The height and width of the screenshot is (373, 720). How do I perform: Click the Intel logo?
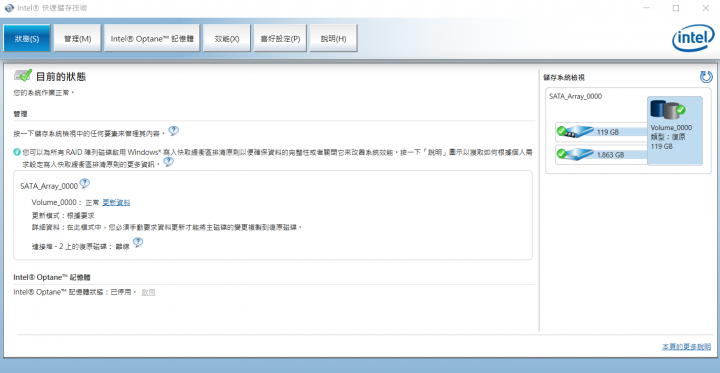[693, 39]
